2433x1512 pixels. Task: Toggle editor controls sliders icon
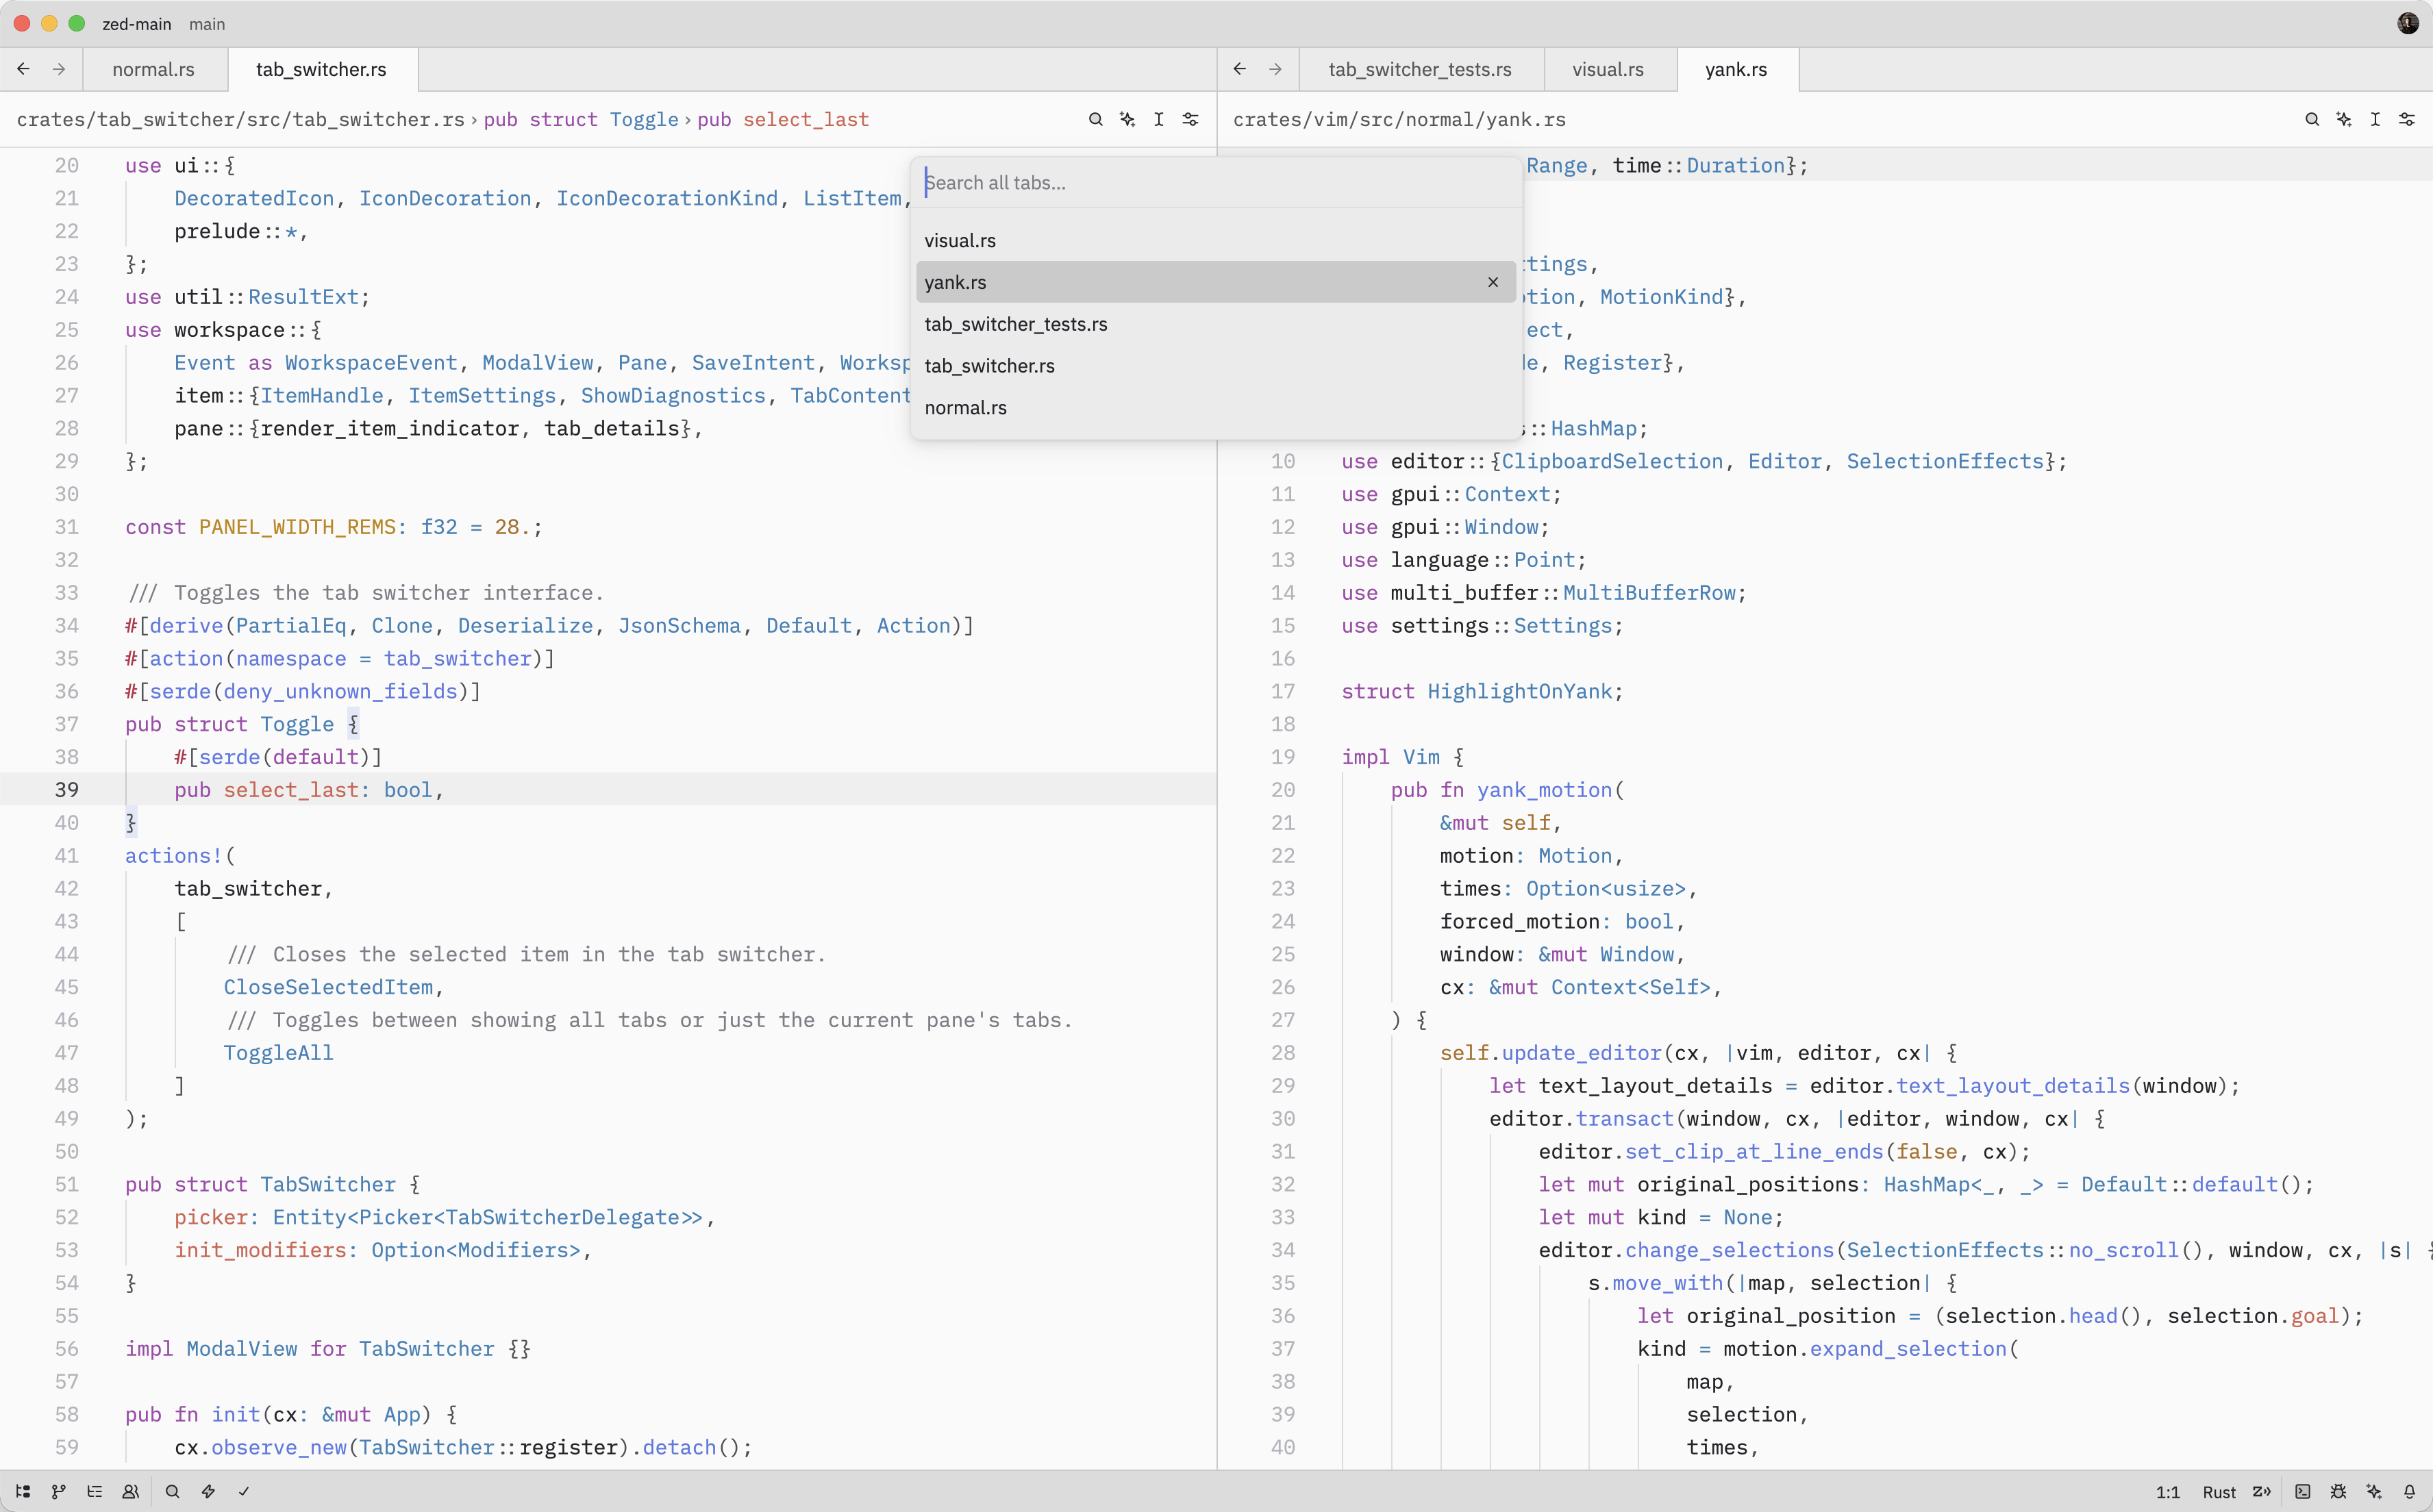pos(1190,119)
